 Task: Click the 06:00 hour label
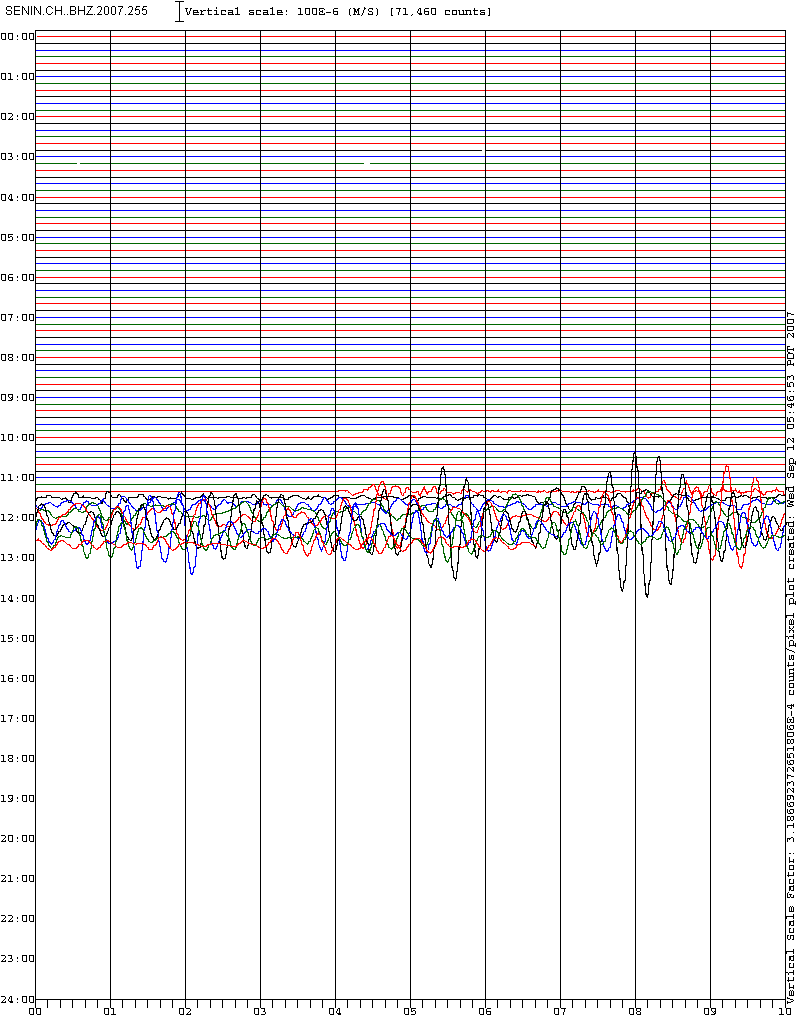17,278
